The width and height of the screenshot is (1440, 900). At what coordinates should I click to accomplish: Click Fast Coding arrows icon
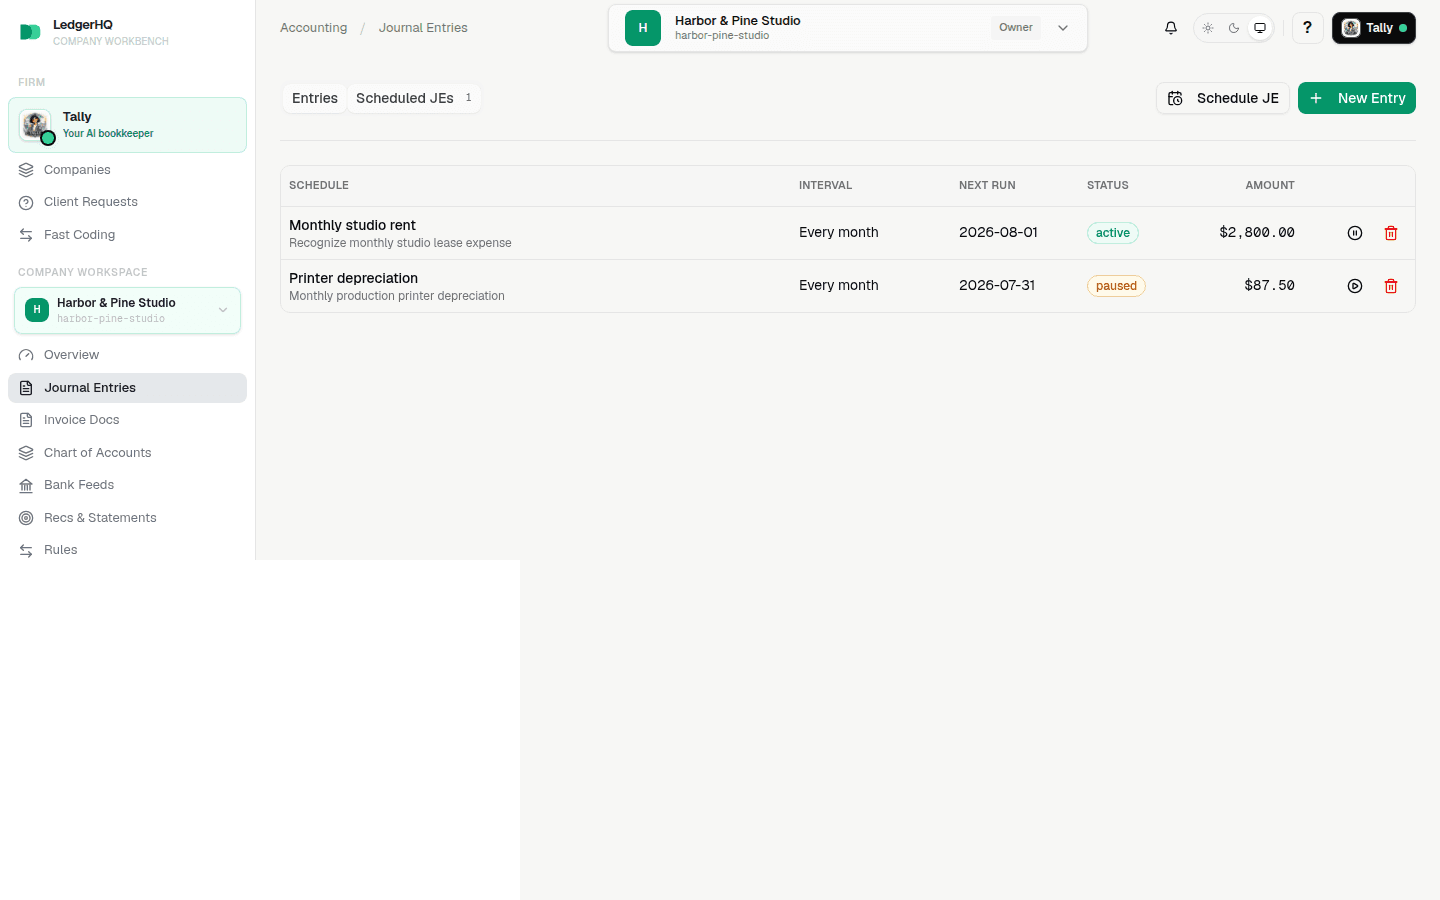pyautogui.click(x=26, y=235)
